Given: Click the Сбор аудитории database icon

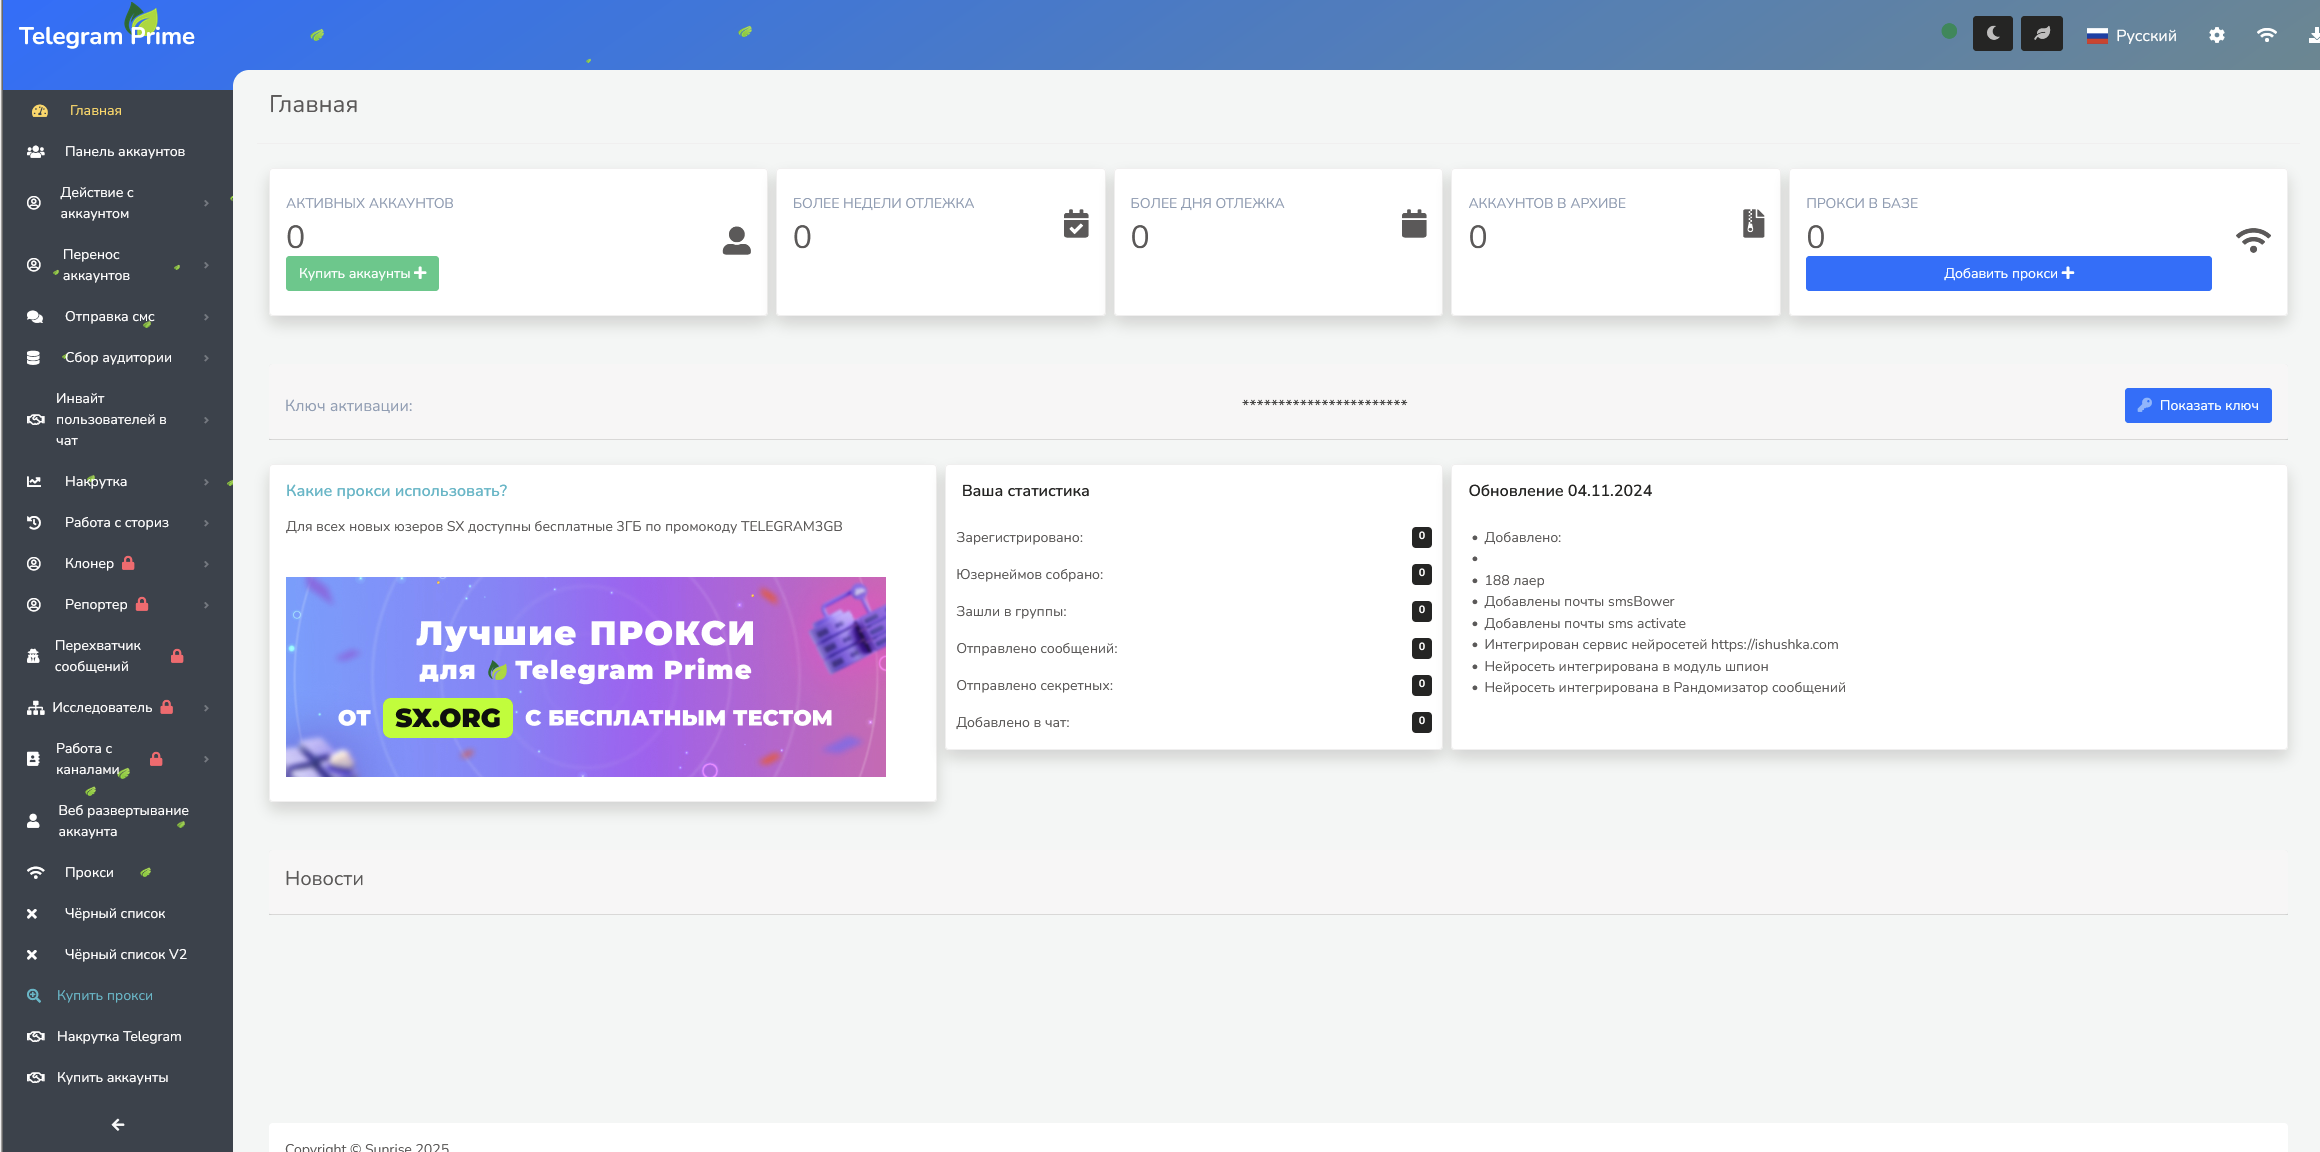Looking at the screenshot, I should [33, 358].
